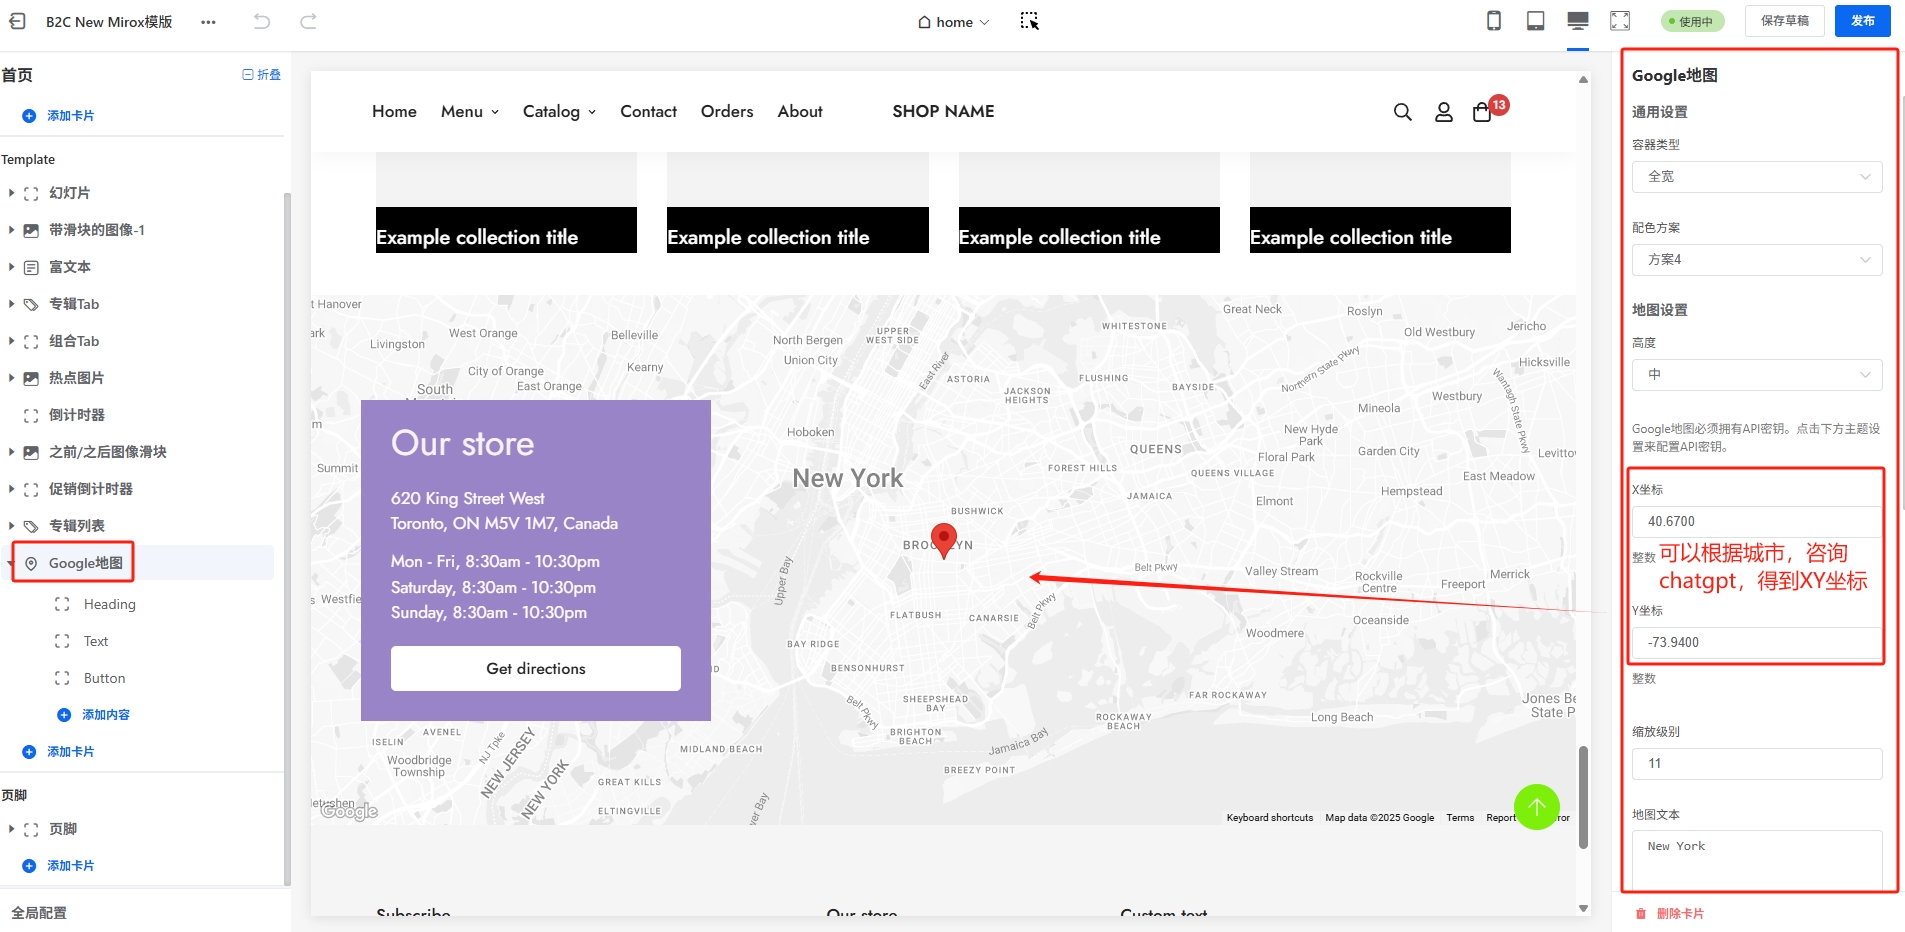Screen dimensions: 1905x932
Task: Open the shopping cart icon
Action: pyautogui.click(x=1483, y=112)
